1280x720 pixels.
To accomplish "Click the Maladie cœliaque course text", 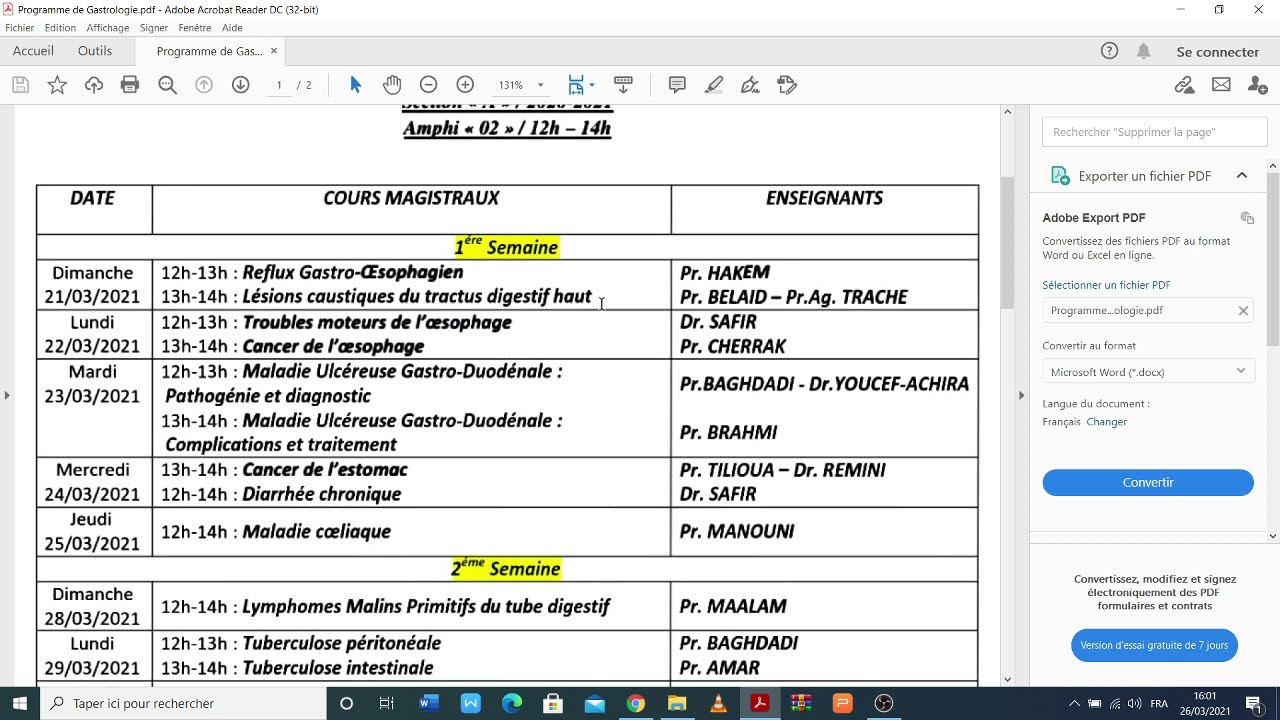I will [317, 532].
